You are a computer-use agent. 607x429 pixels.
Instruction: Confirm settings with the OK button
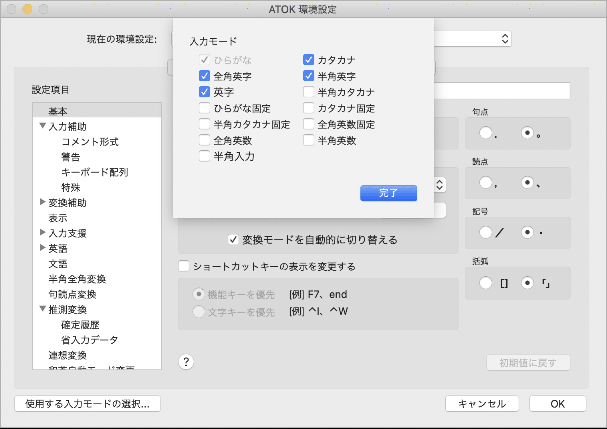(x=557, y=404)
